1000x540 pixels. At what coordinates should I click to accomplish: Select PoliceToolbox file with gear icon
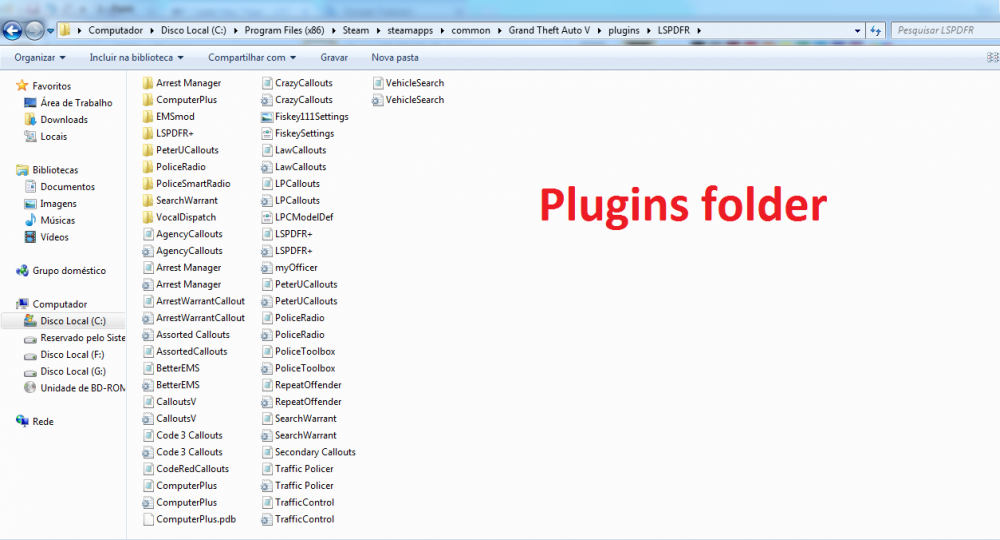[x=298, y=368]
